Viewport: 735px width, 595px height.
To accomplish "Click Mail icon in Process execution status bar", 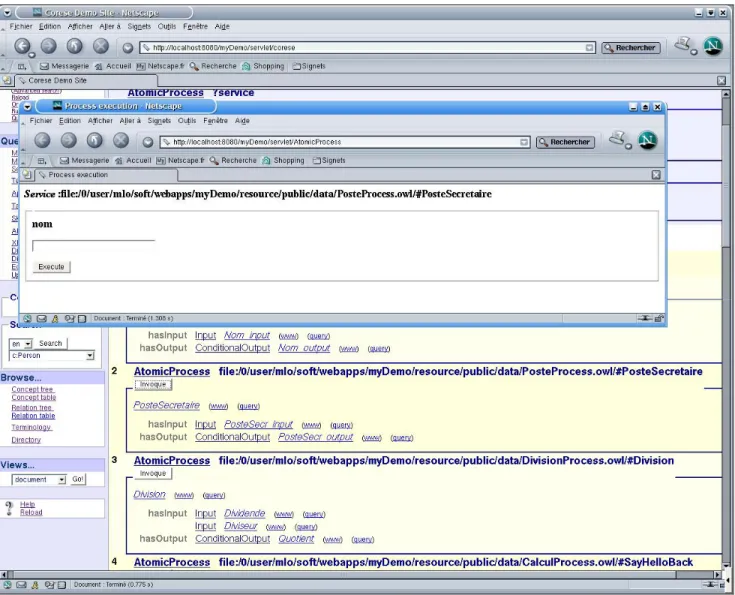I will point(42,319).
